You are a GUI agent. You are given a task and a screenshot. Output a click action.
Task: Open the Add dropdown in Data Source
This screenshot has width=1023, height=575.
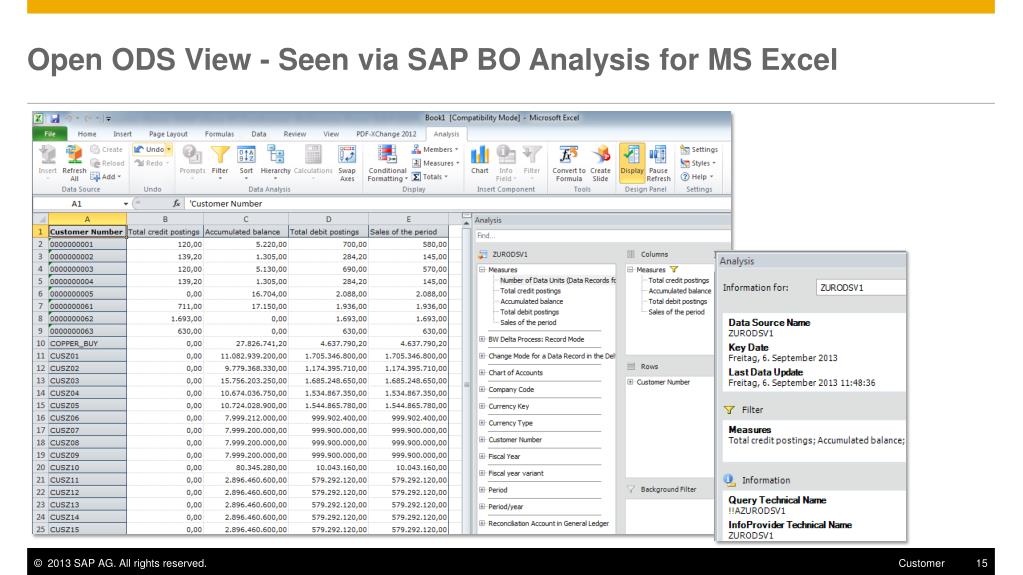(x=106, y=177)
